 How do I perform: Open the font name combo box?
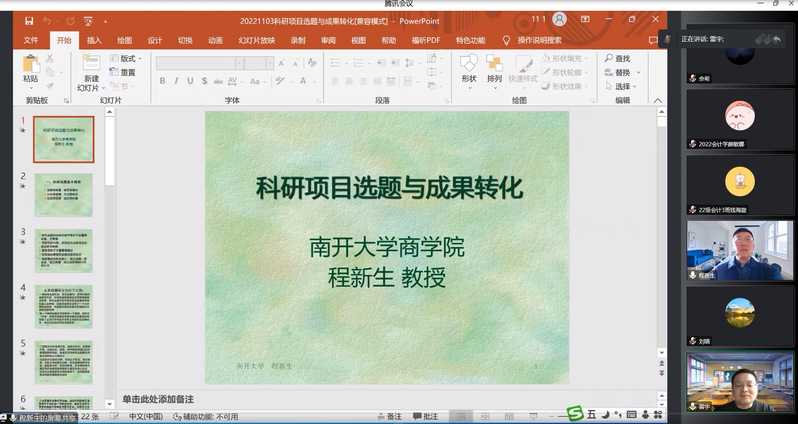point(196,63)
